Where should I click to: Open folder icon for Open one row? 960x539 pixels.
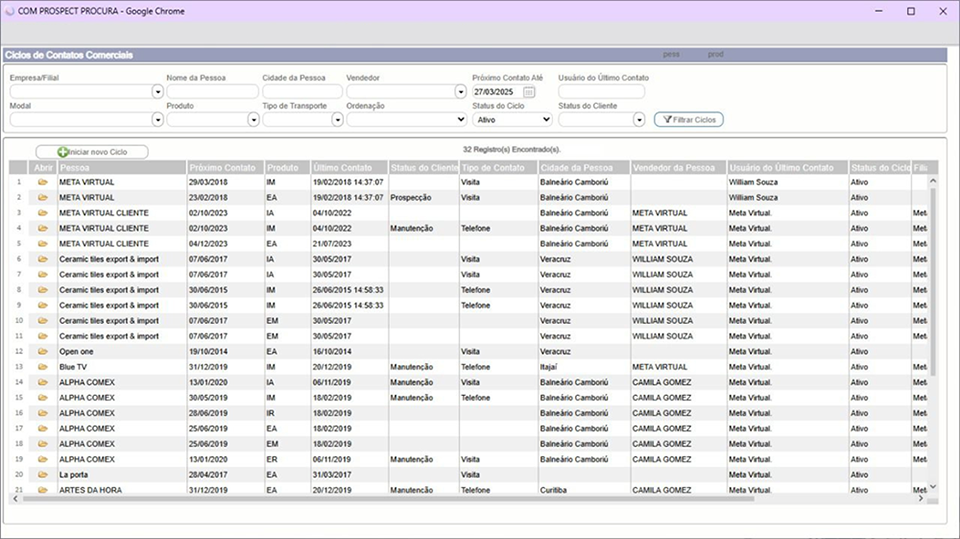pyautogui.click(x=43, y=352)
